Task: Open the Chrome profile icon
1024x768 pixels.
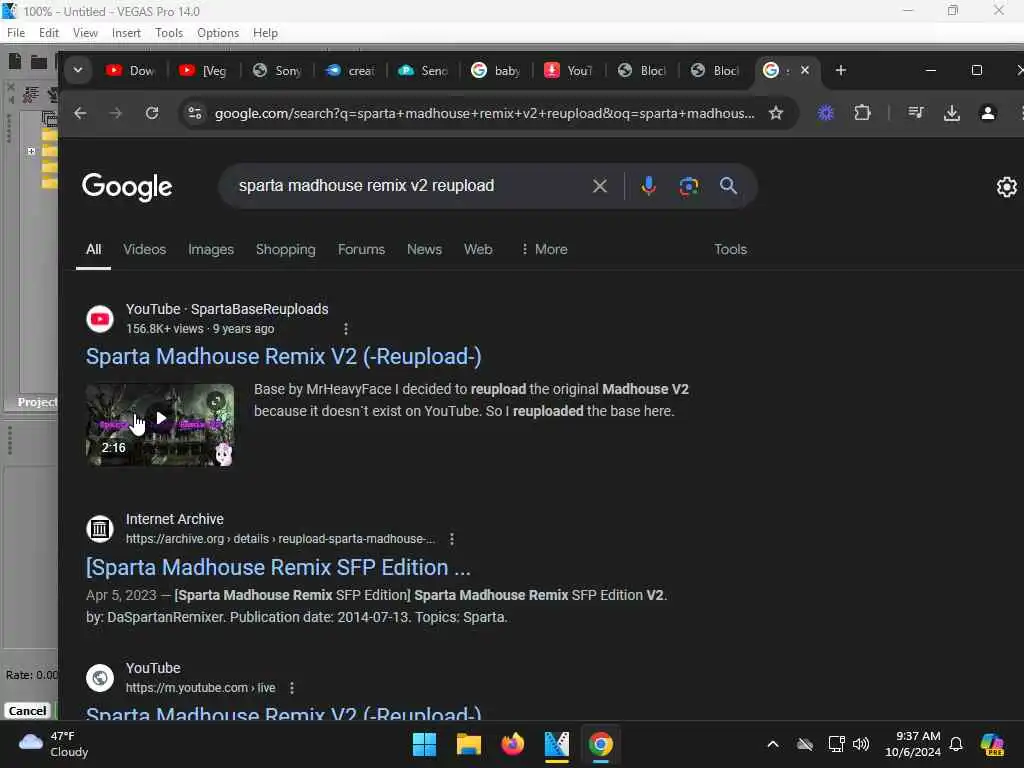Action: click(988, 113)
